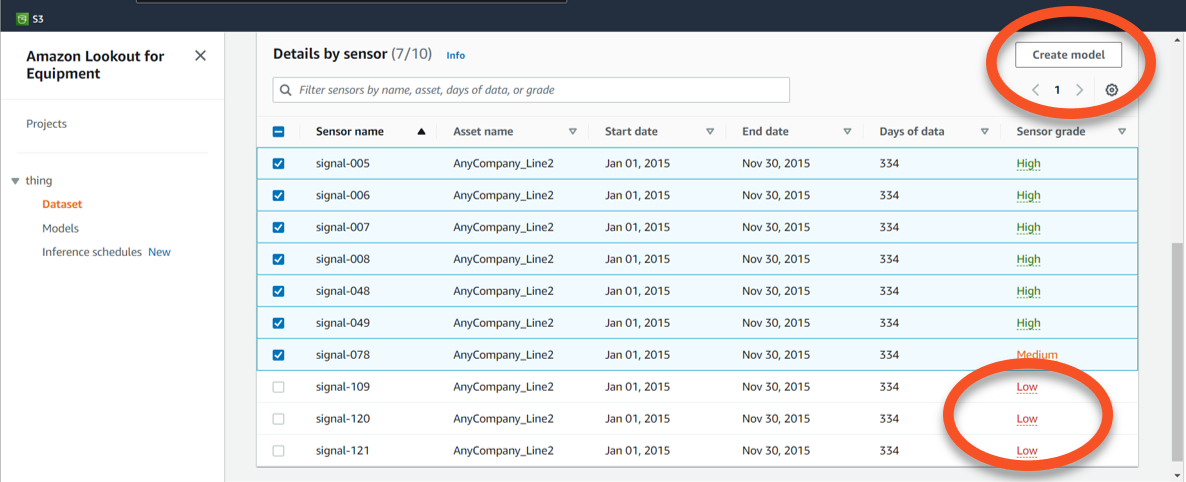Click AnyCompany_Line2 in the signal-120 row

pos(503,418)
